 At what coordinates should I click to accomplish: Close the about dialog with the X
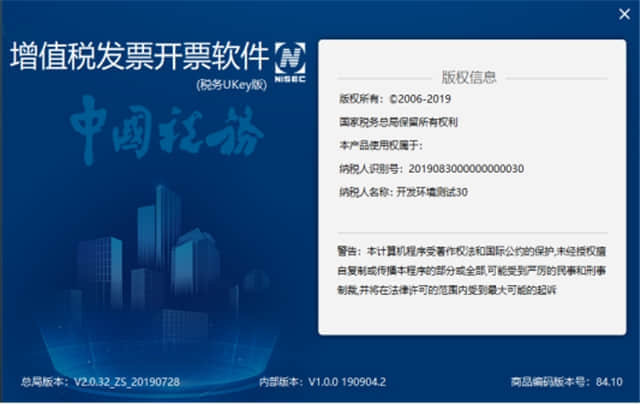pyautogui.click(x=624, y=15)
